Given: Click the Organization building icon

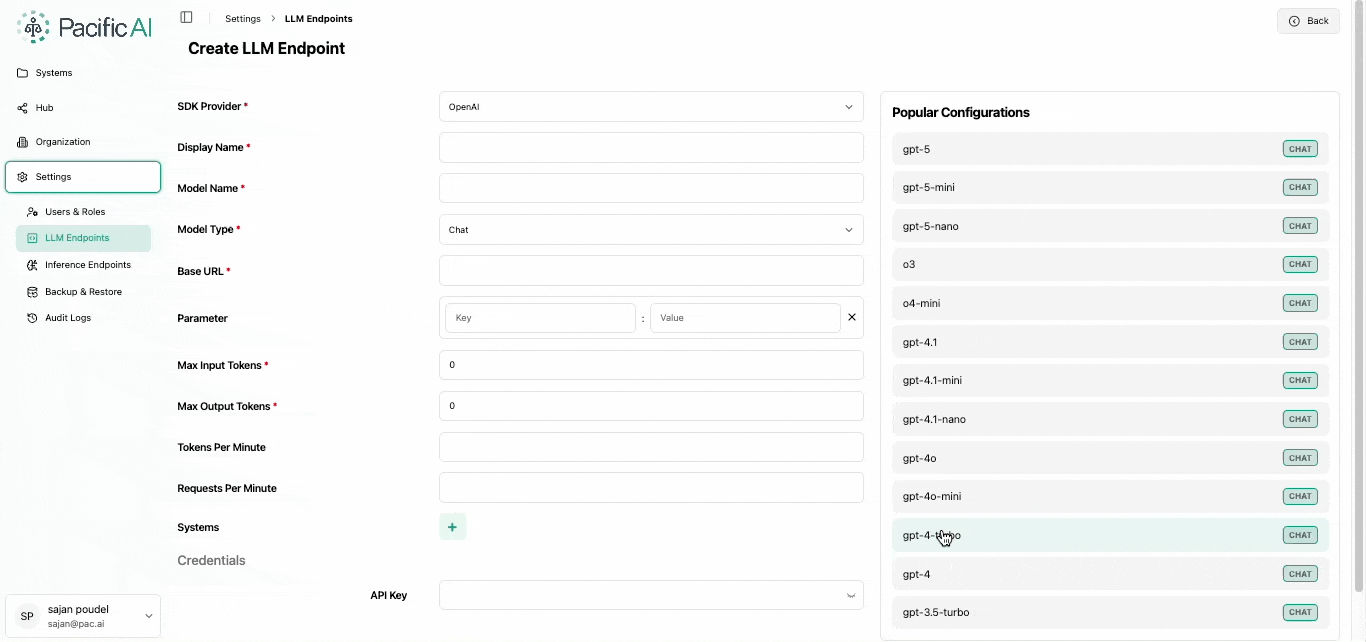Looking at the screenshot, I should pyautogui.click(x=21, y=141).
